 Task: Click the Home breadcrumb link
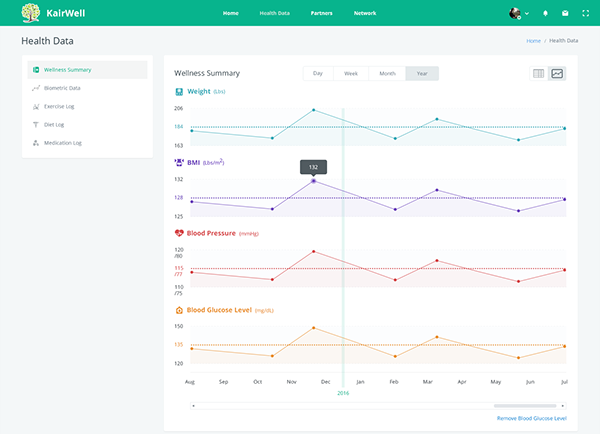coord(533,41)
